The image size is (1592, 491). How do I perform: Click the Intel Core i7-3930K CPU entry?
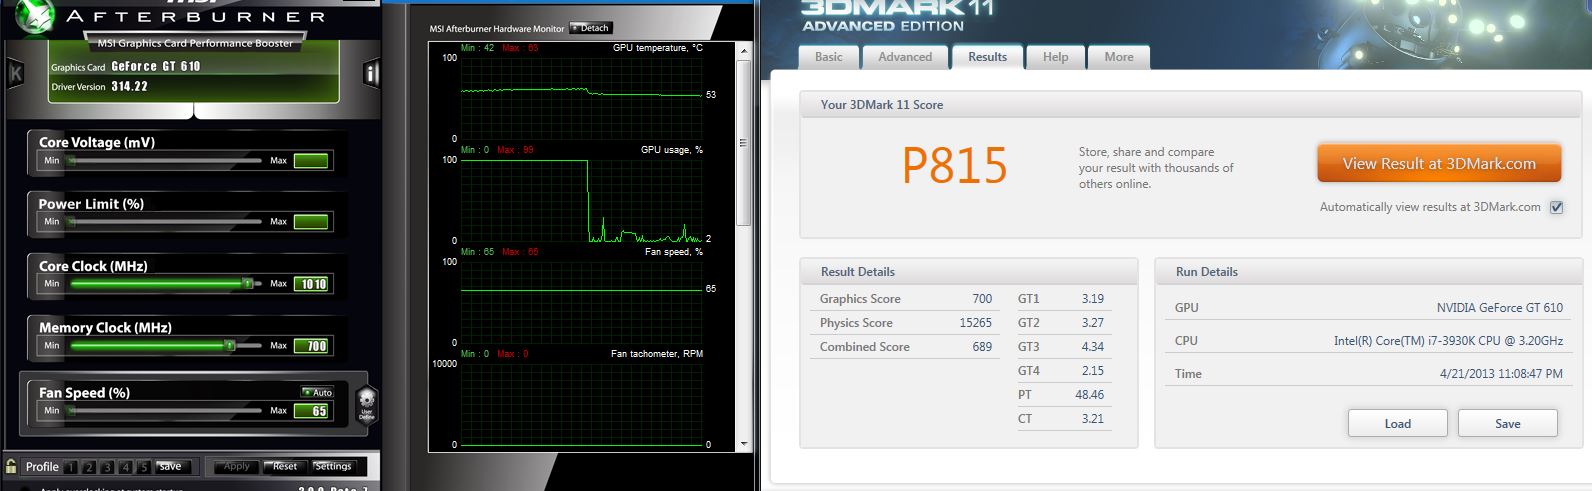pyautogui.click(x=1448, y=341)
